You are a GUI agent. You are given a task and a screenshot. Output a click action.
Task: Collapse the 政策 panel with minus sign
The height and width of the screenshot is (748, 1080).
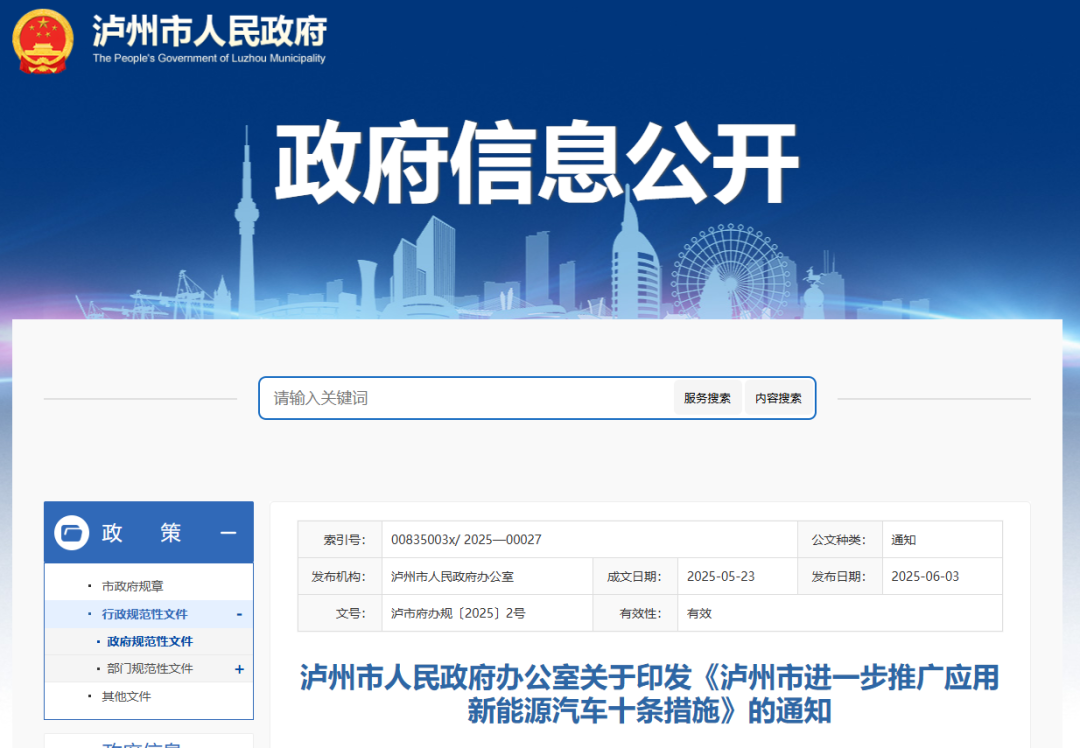pos(229,532)
